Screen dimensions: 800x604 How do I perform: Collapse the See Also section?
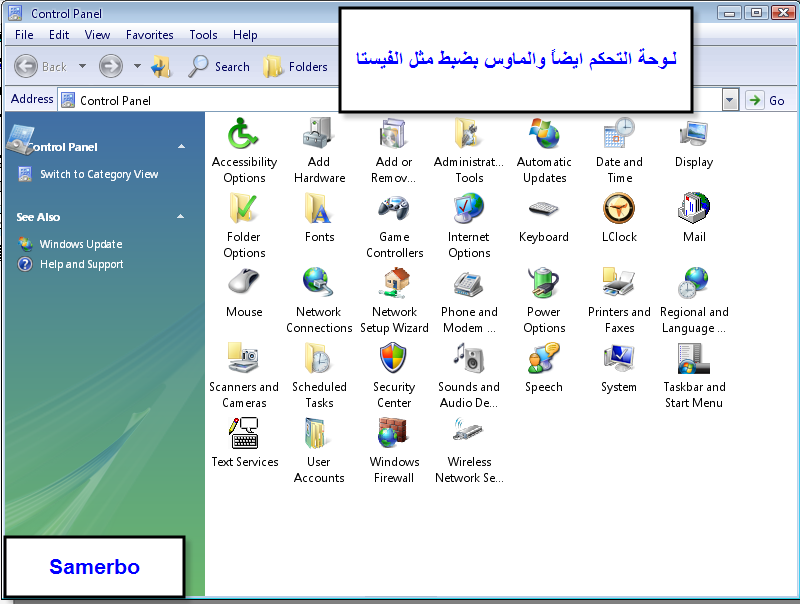click(181, 217)
